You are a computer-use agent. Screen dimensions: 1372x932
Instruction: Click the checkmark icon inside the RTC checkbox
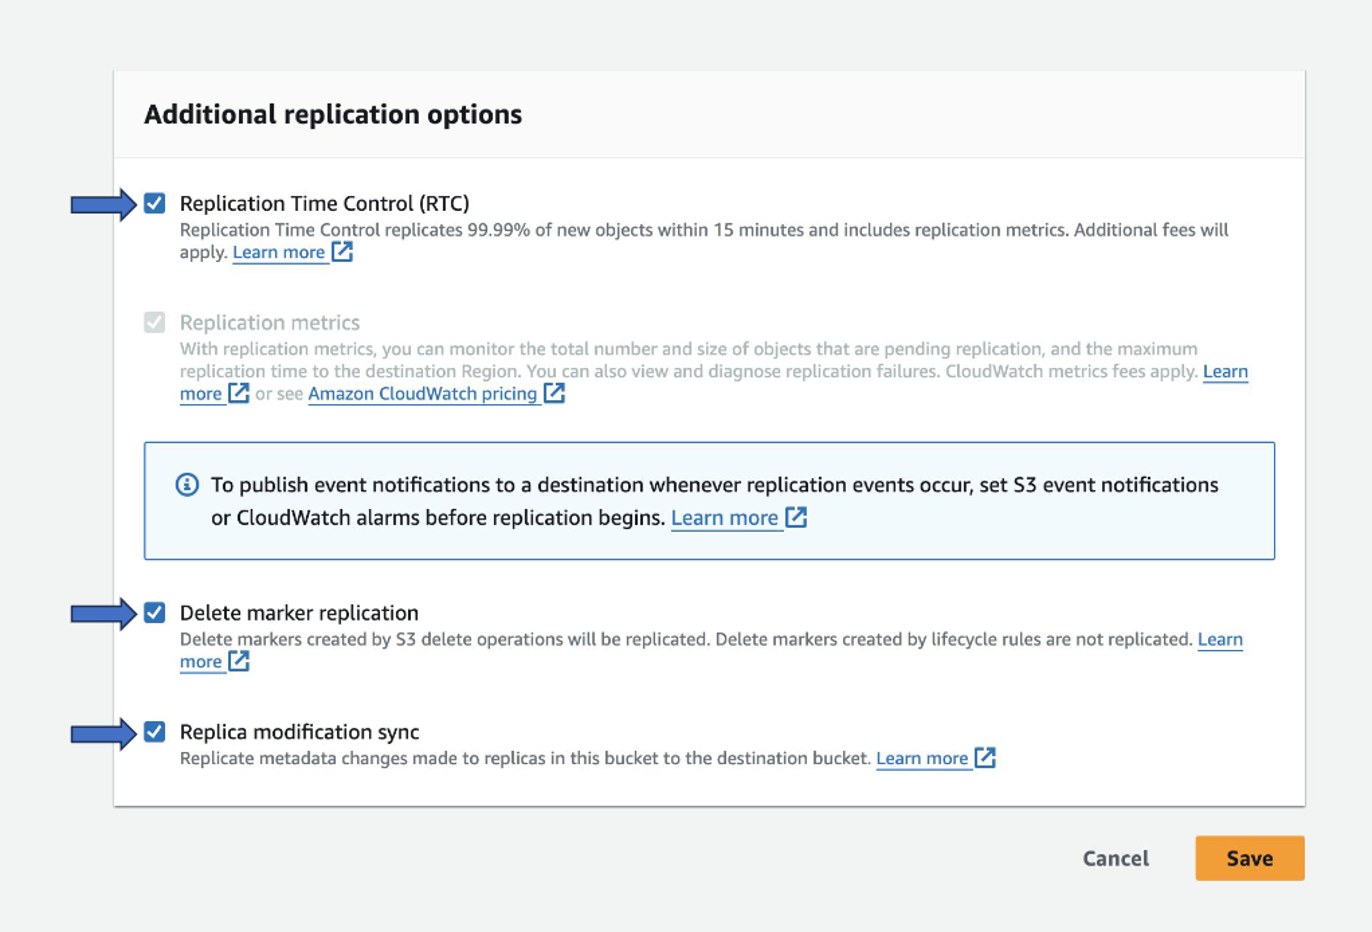click(155, 203)
